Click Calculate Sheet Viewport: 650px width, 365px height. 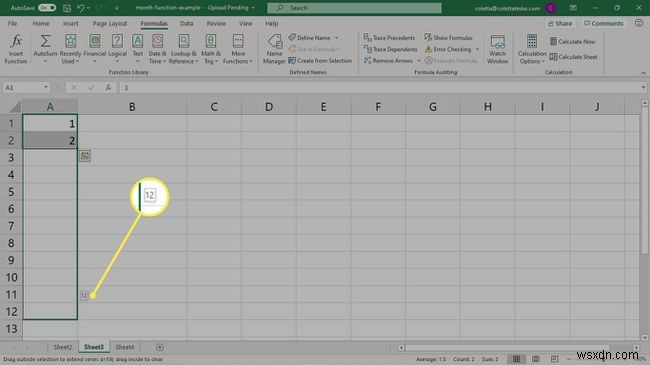(x=573, y=57)
